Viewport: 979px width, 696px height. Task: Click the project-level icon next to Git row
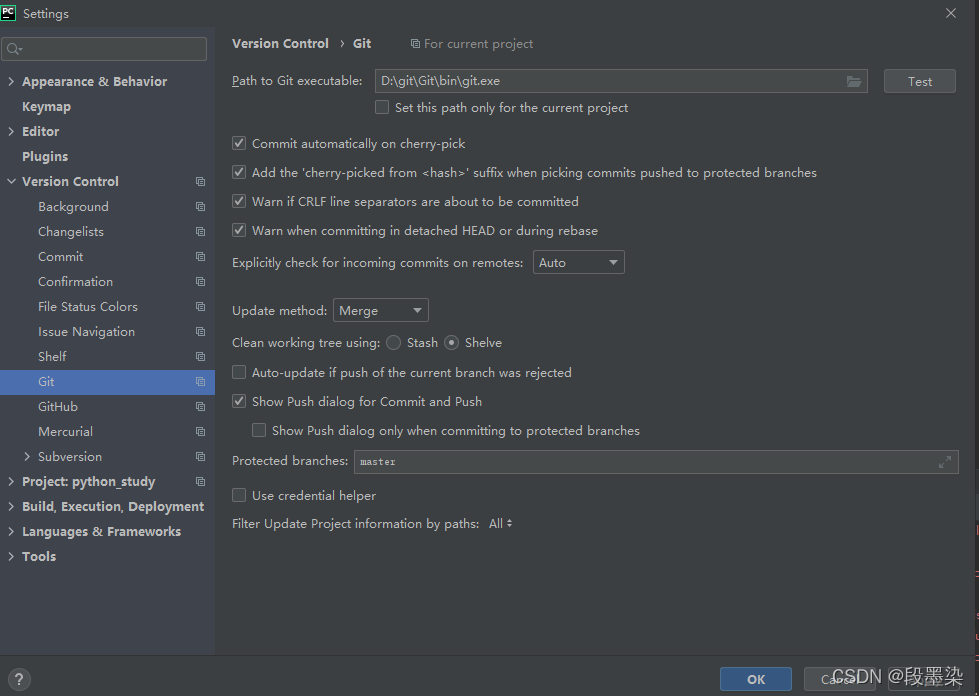[200, 381]
